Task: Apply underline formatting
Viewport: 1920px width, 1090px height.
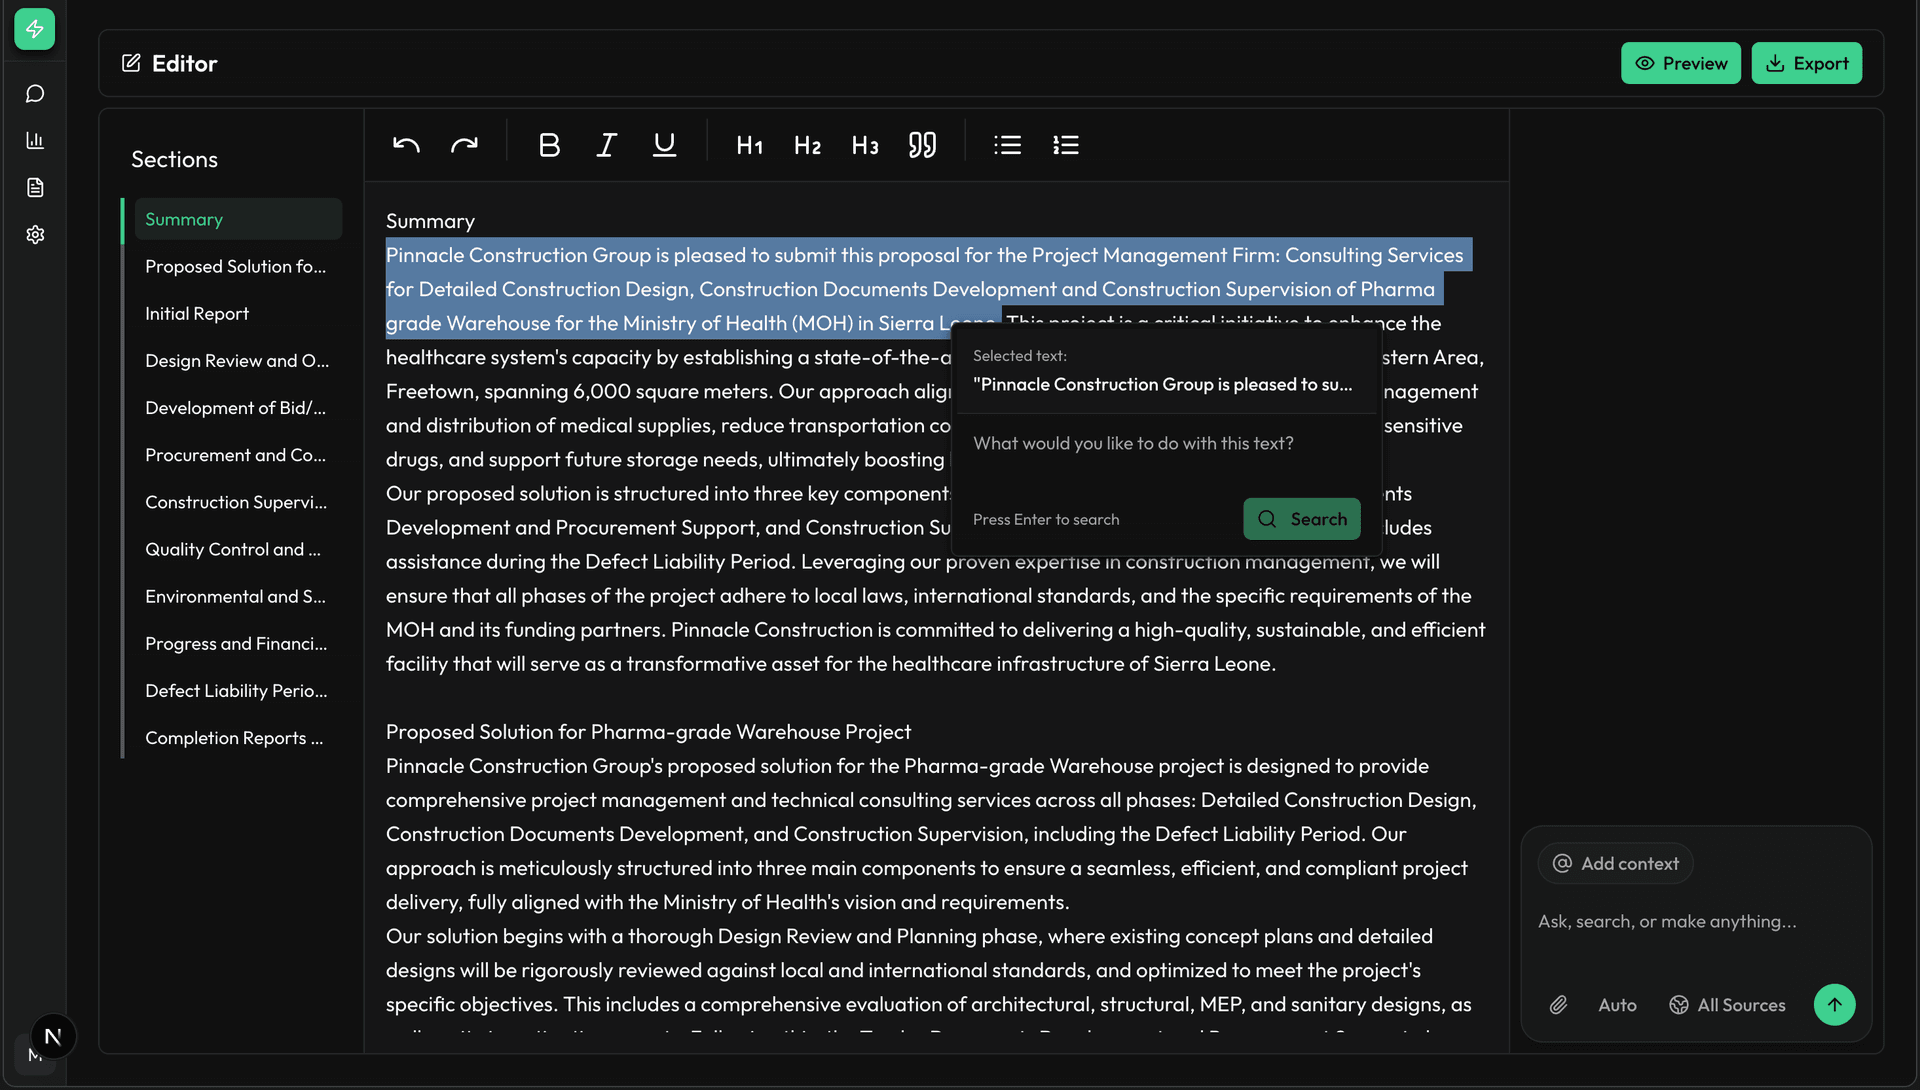Action: [x=664, y=145]
